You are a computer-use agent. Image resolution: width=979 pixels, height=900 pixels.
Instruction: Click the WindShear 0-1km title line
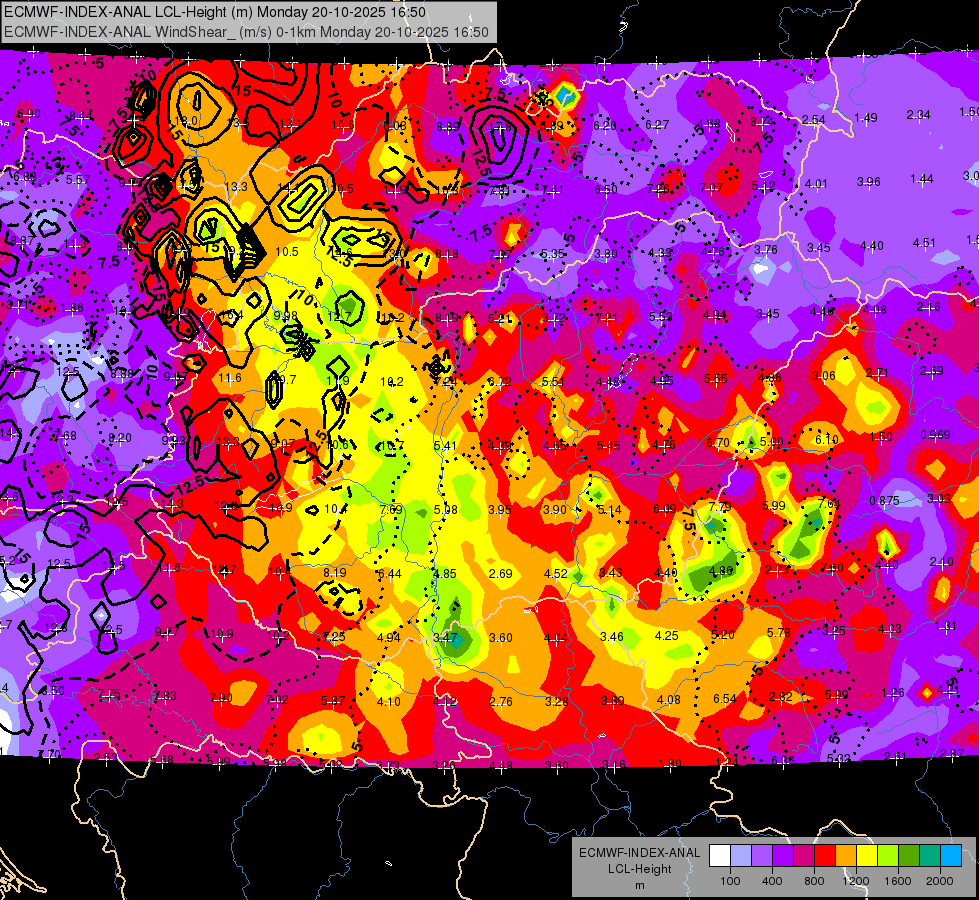[x=246, y=32]
